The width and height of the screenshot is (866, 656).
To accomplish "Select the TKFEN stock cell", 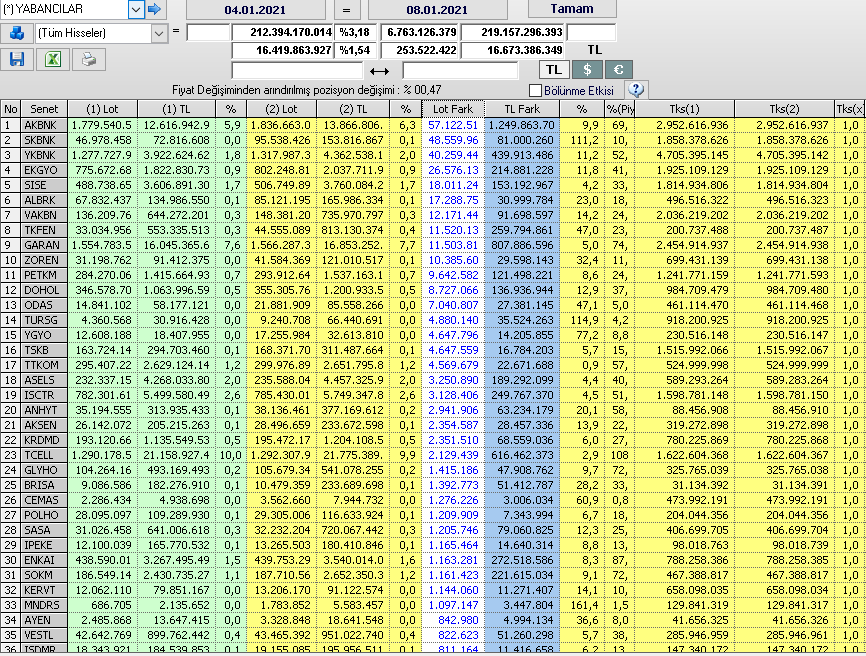I will click(44, 230).
